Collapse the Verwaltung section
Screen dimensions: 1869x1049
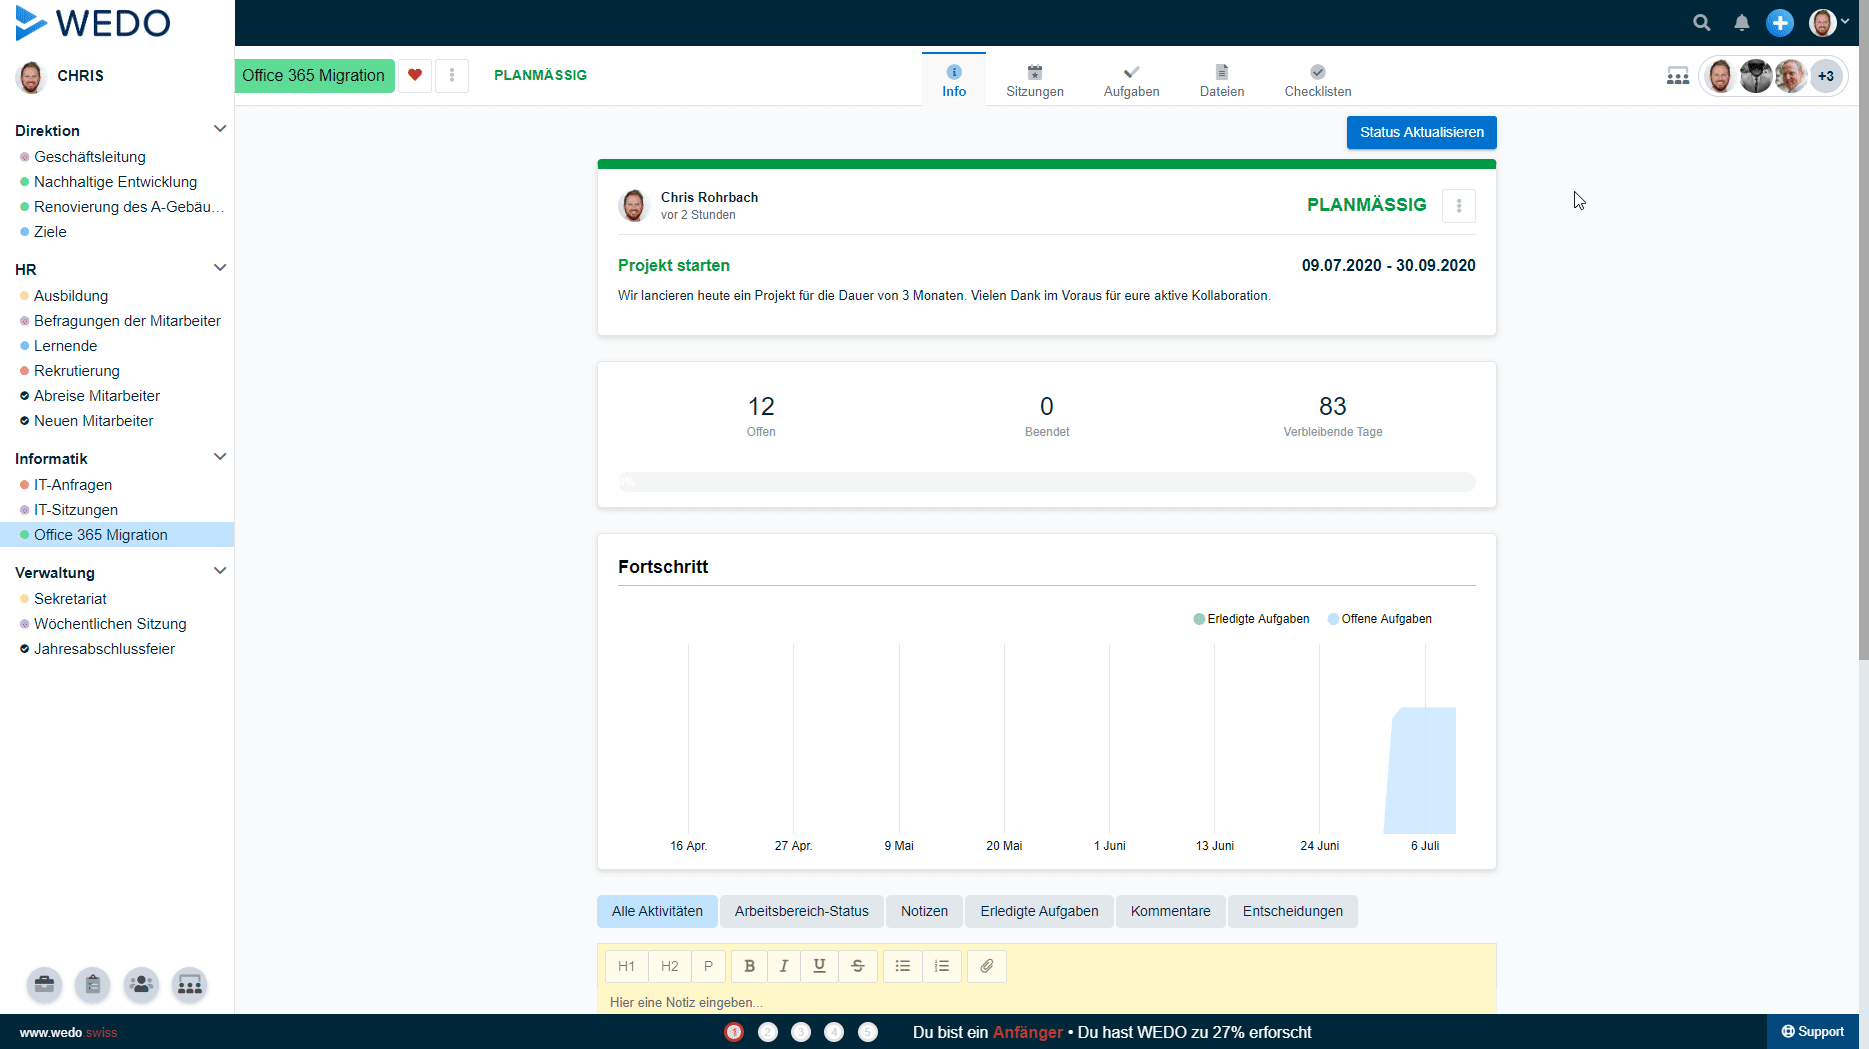pyautogui.click(x=220, y=571)
